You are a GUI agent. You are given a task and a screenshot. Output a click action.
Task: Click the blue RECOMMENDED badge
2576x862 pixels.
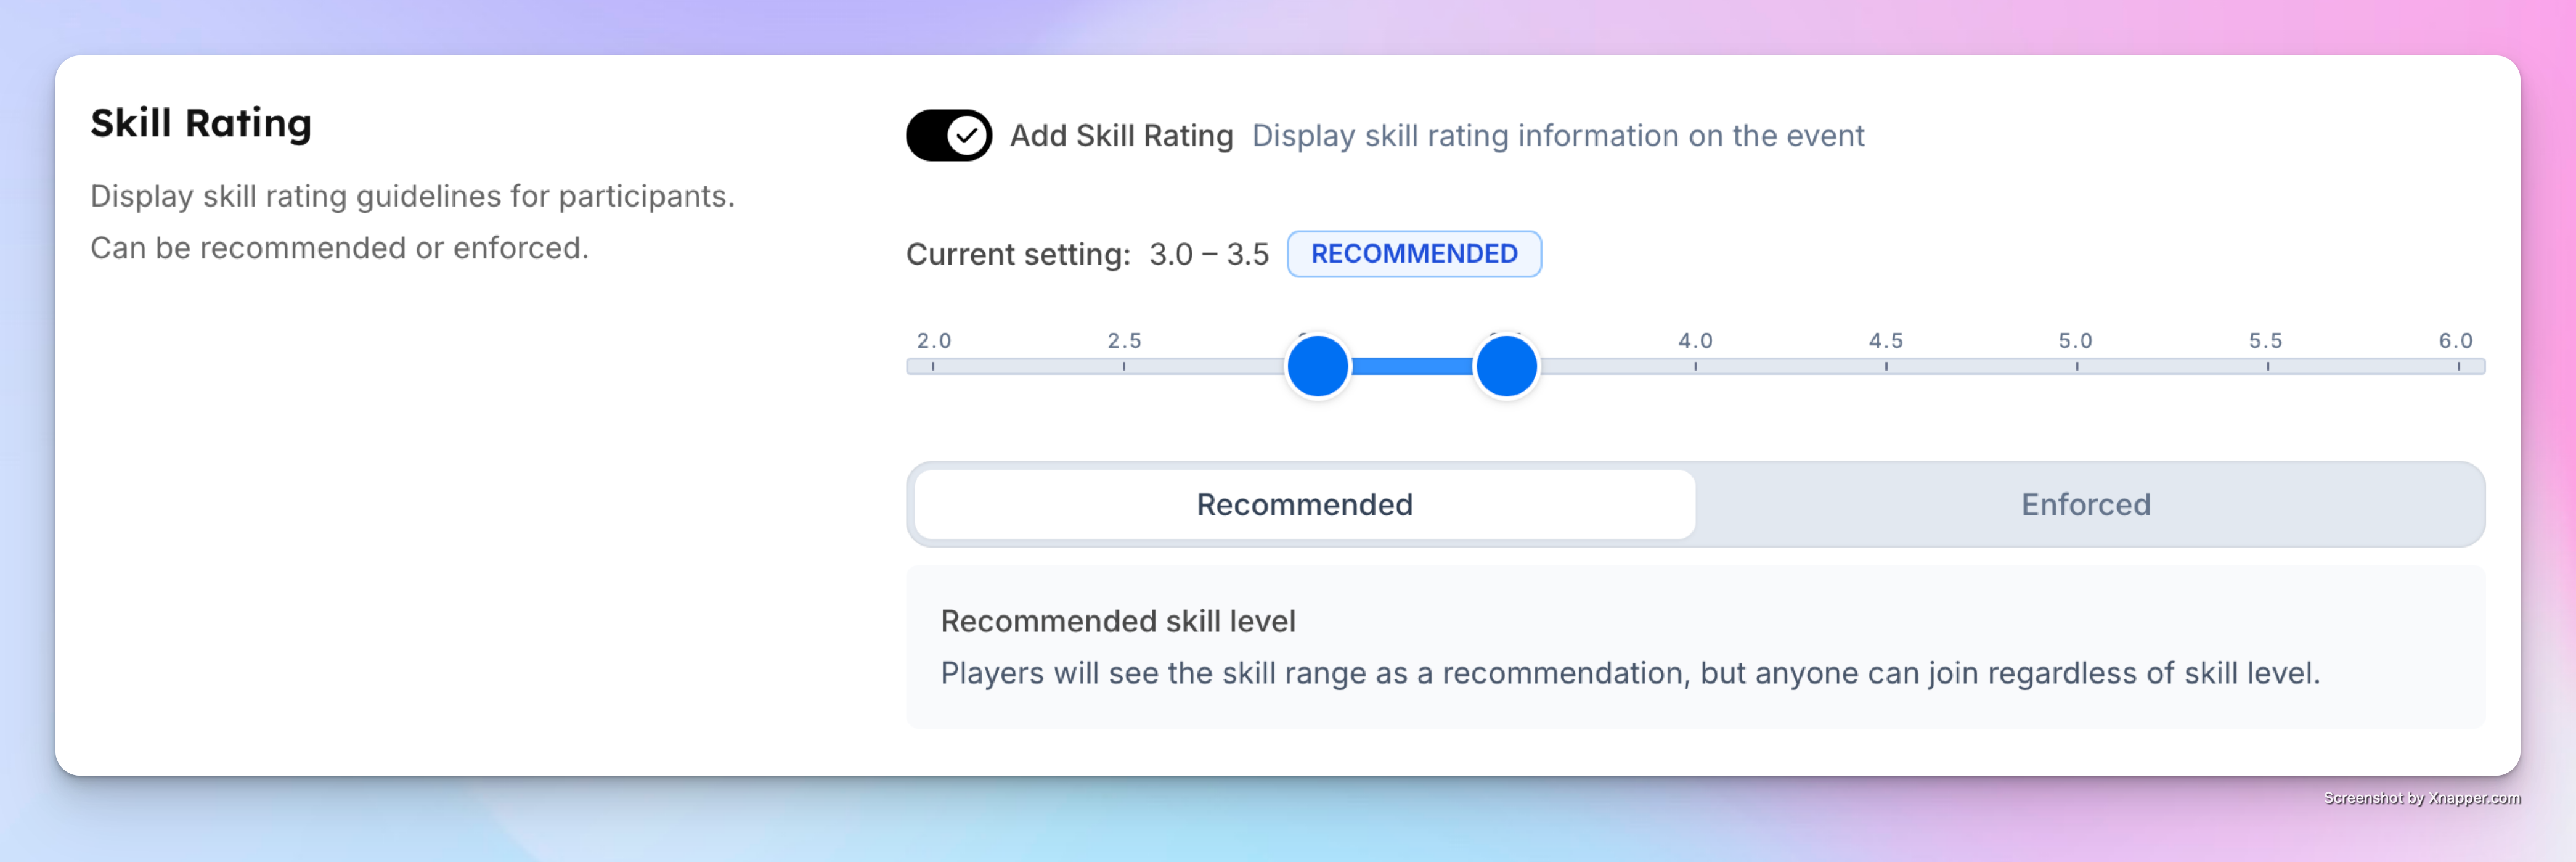[x=1413, y=254]
